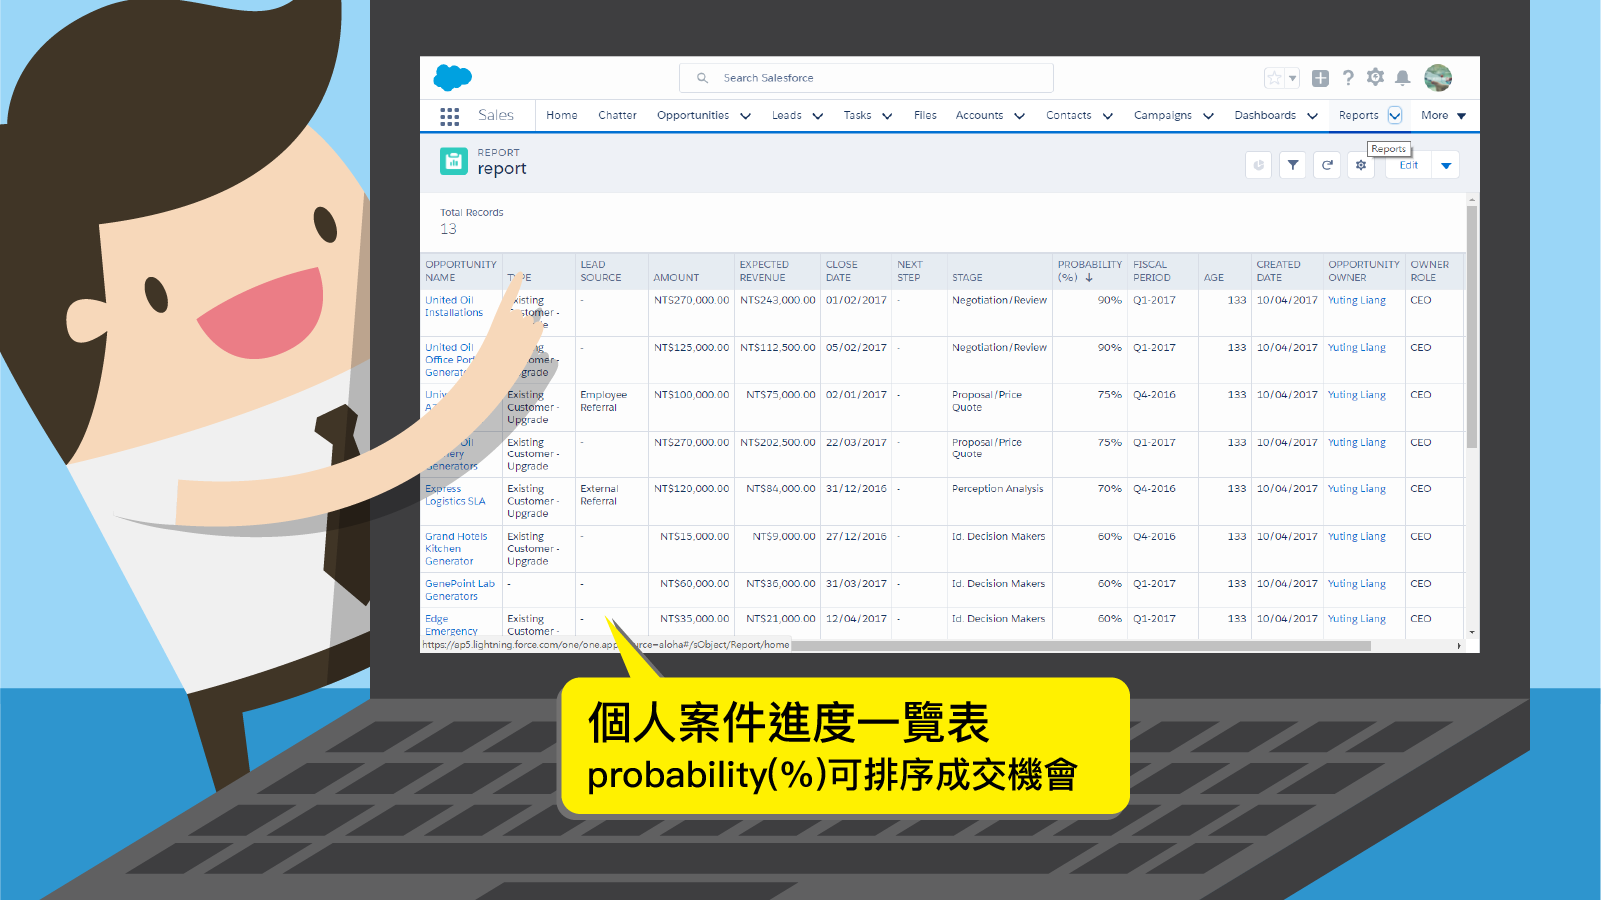Viewport: 1601px width, 900px height.
Task: Go to the Home tab
Action: point(562,116)
